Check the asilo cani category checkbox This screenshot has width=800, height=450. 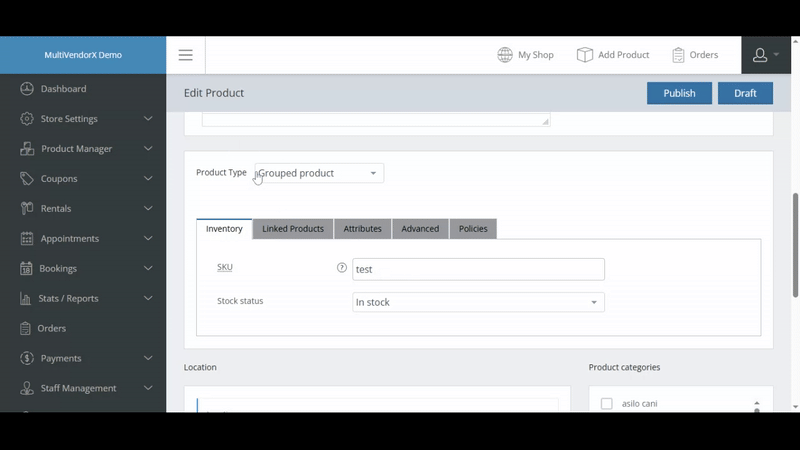tap(606, 404)
